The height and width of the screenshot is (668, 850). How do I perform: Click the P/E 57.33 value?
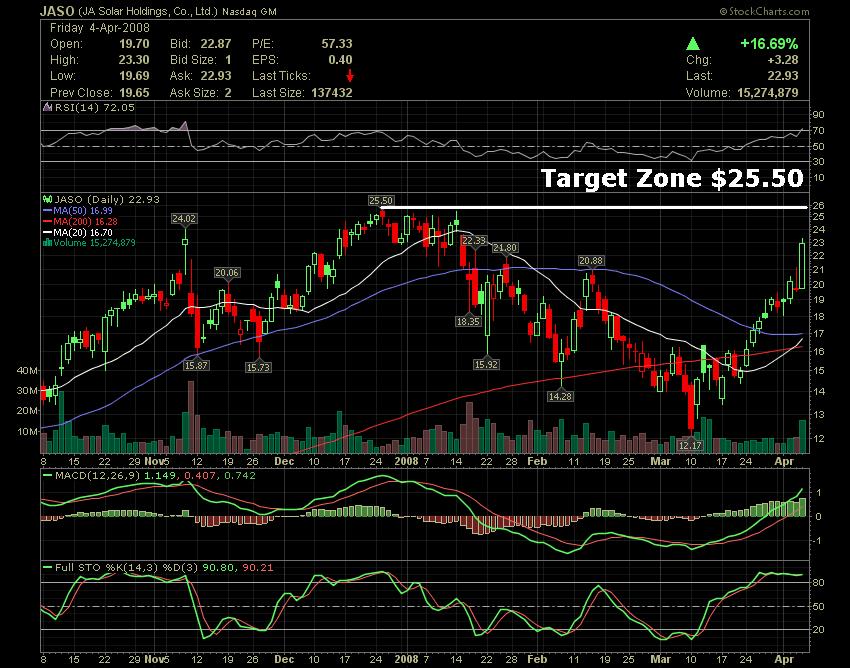(x=337, y=44)
